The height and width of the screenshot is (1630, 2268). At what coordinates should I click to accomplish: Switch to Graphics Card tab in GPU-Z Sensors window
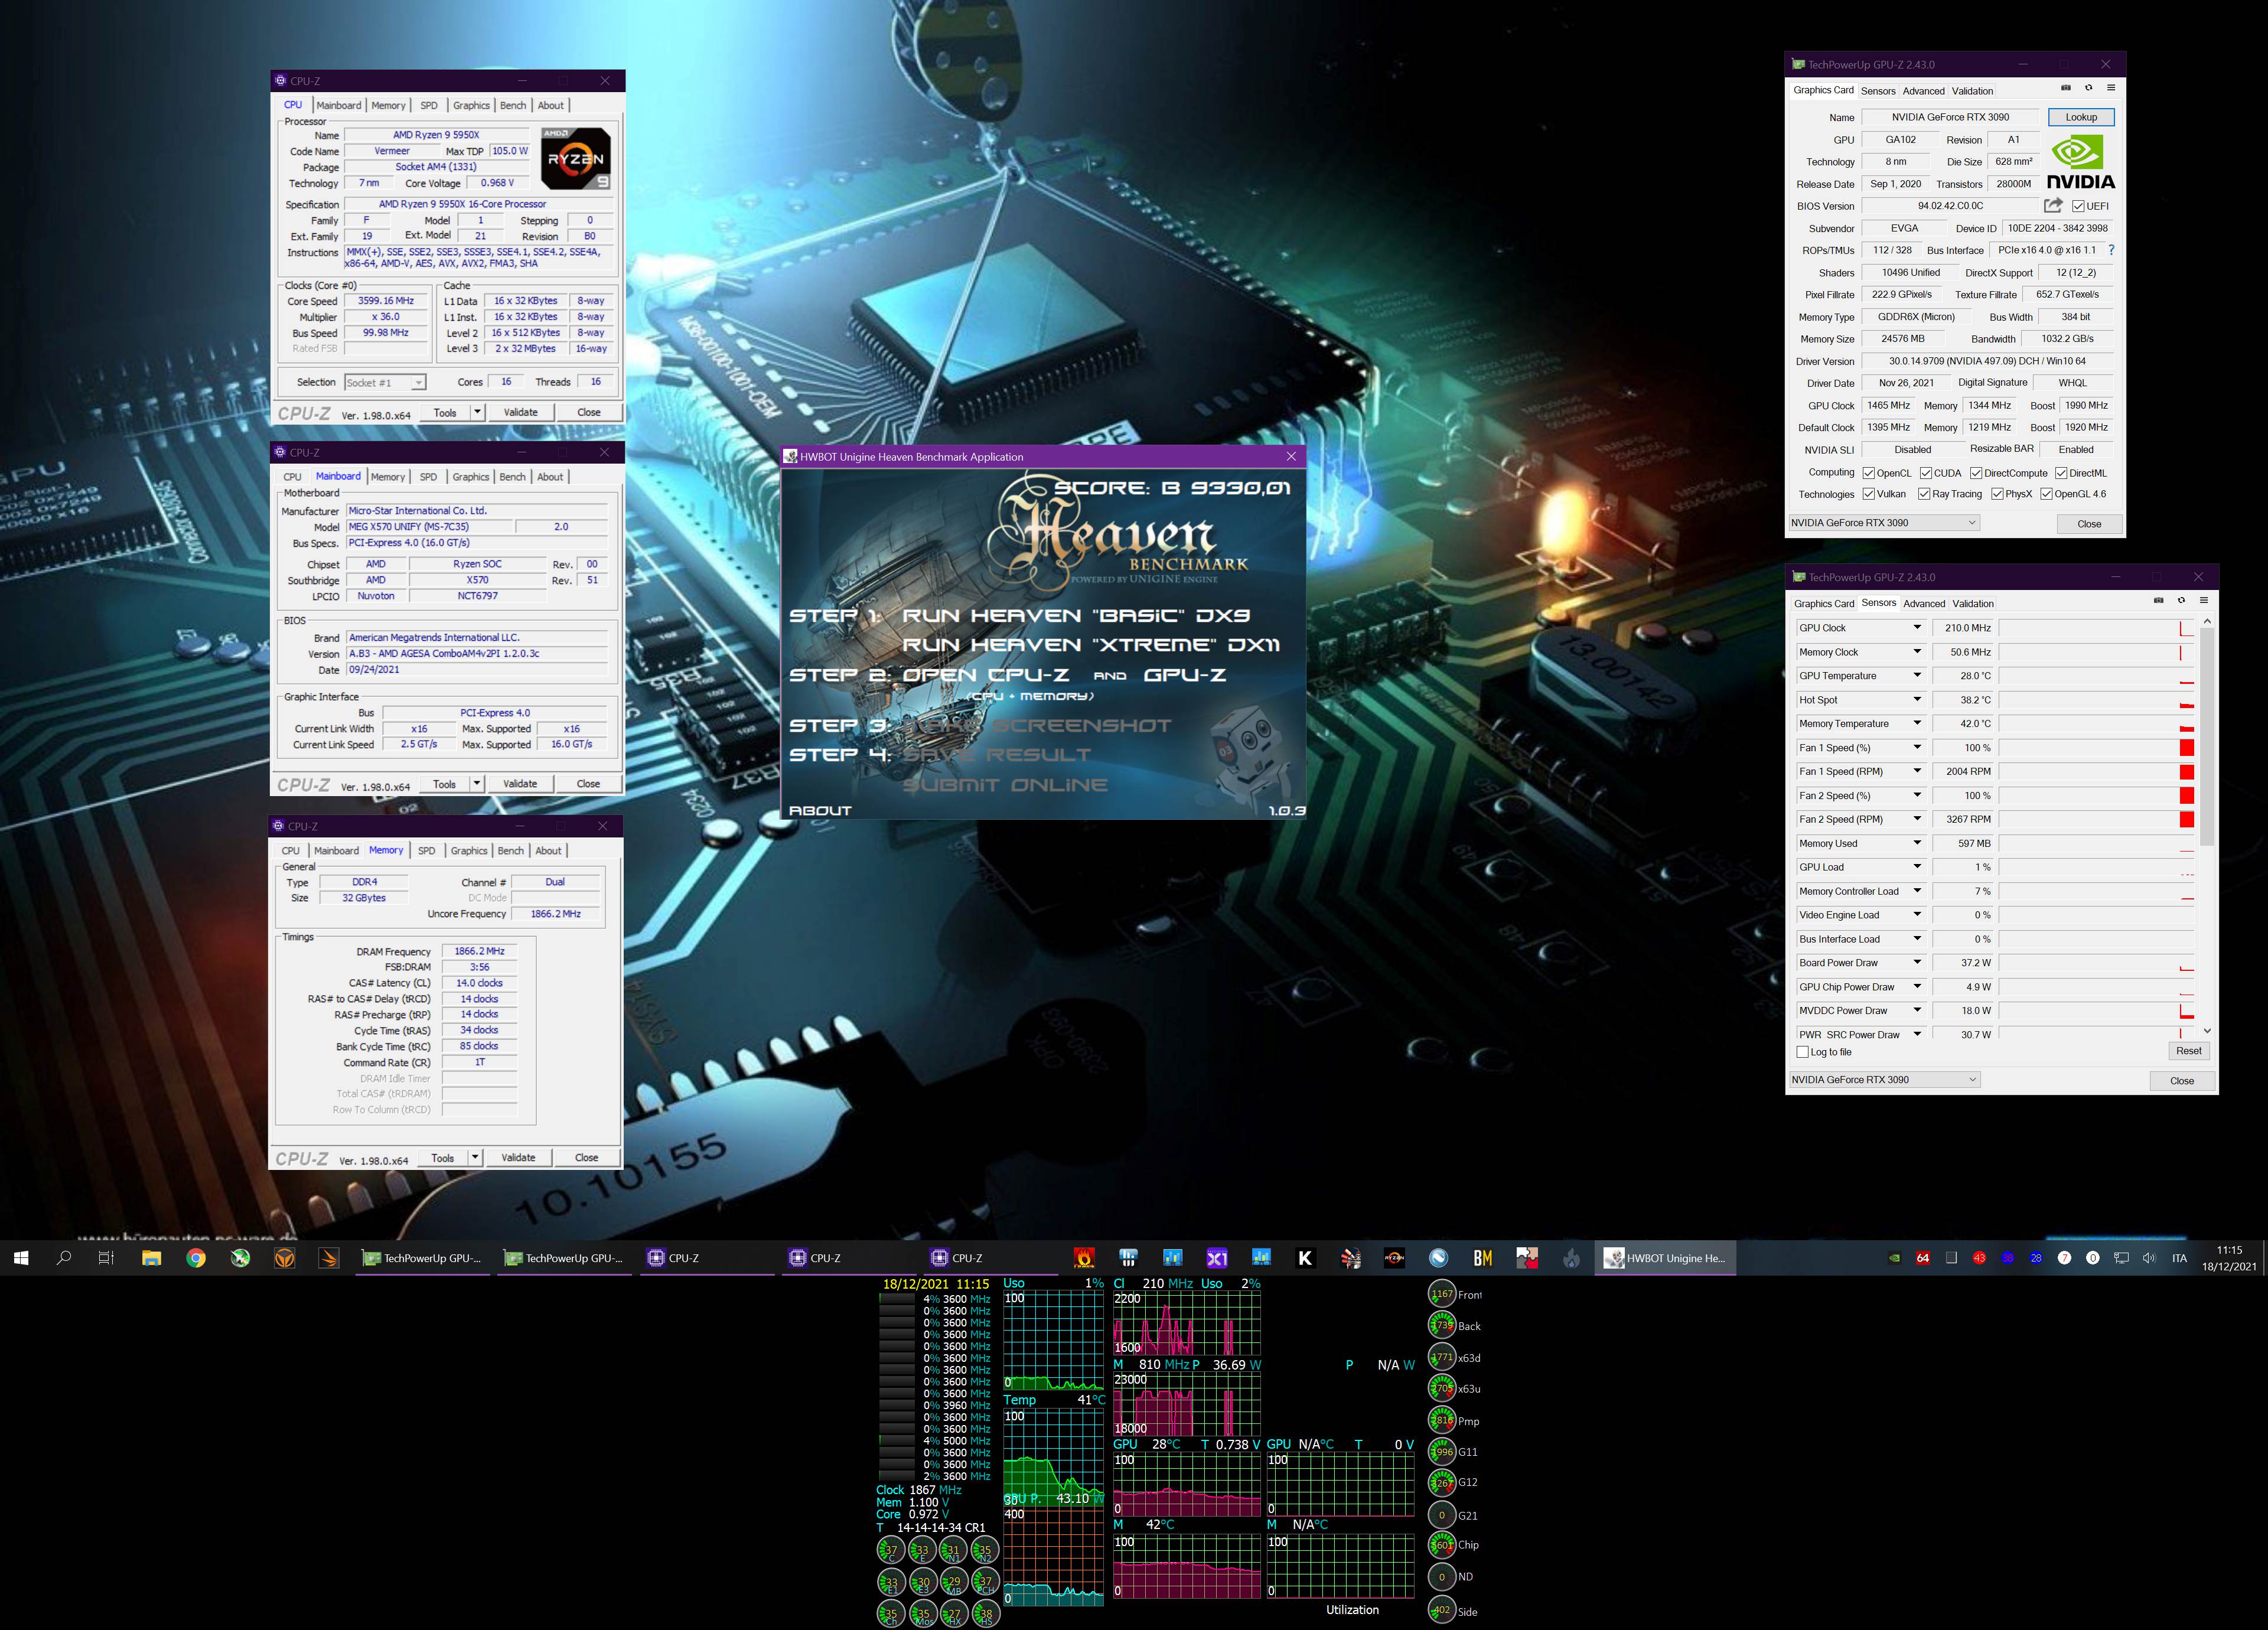[1823, 604]
